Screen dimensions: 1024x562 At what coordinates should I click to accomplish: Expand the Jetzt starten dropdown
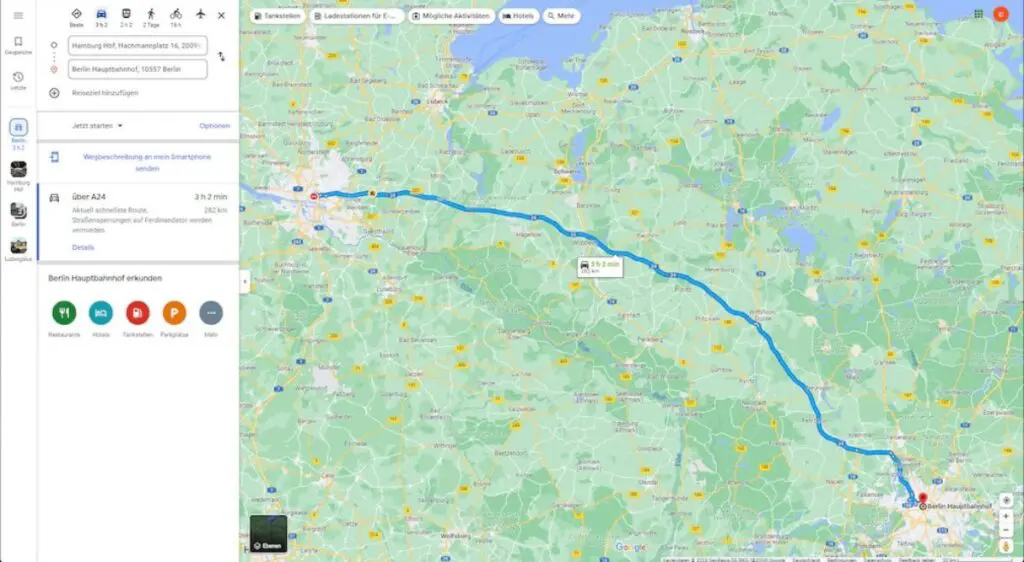click(97, 126)
